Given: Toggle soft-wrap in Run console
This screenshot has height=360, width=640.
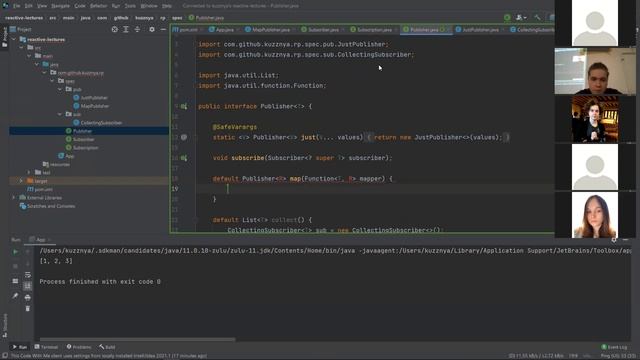Looking at the screenshot, I should 27,275.
